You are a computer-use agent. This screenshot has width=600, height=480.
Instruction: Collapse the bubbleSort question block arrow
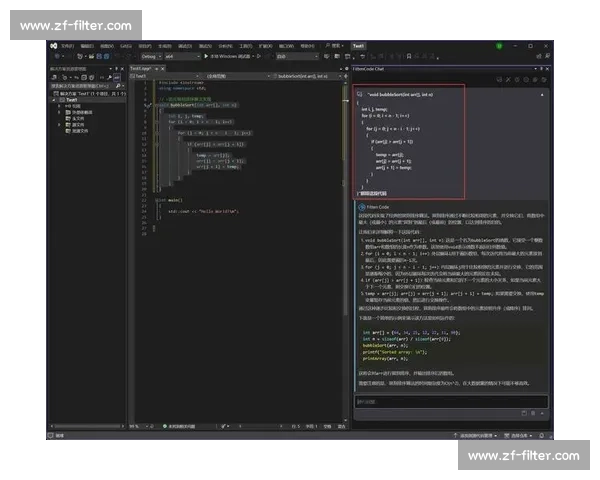click(542, 95)
